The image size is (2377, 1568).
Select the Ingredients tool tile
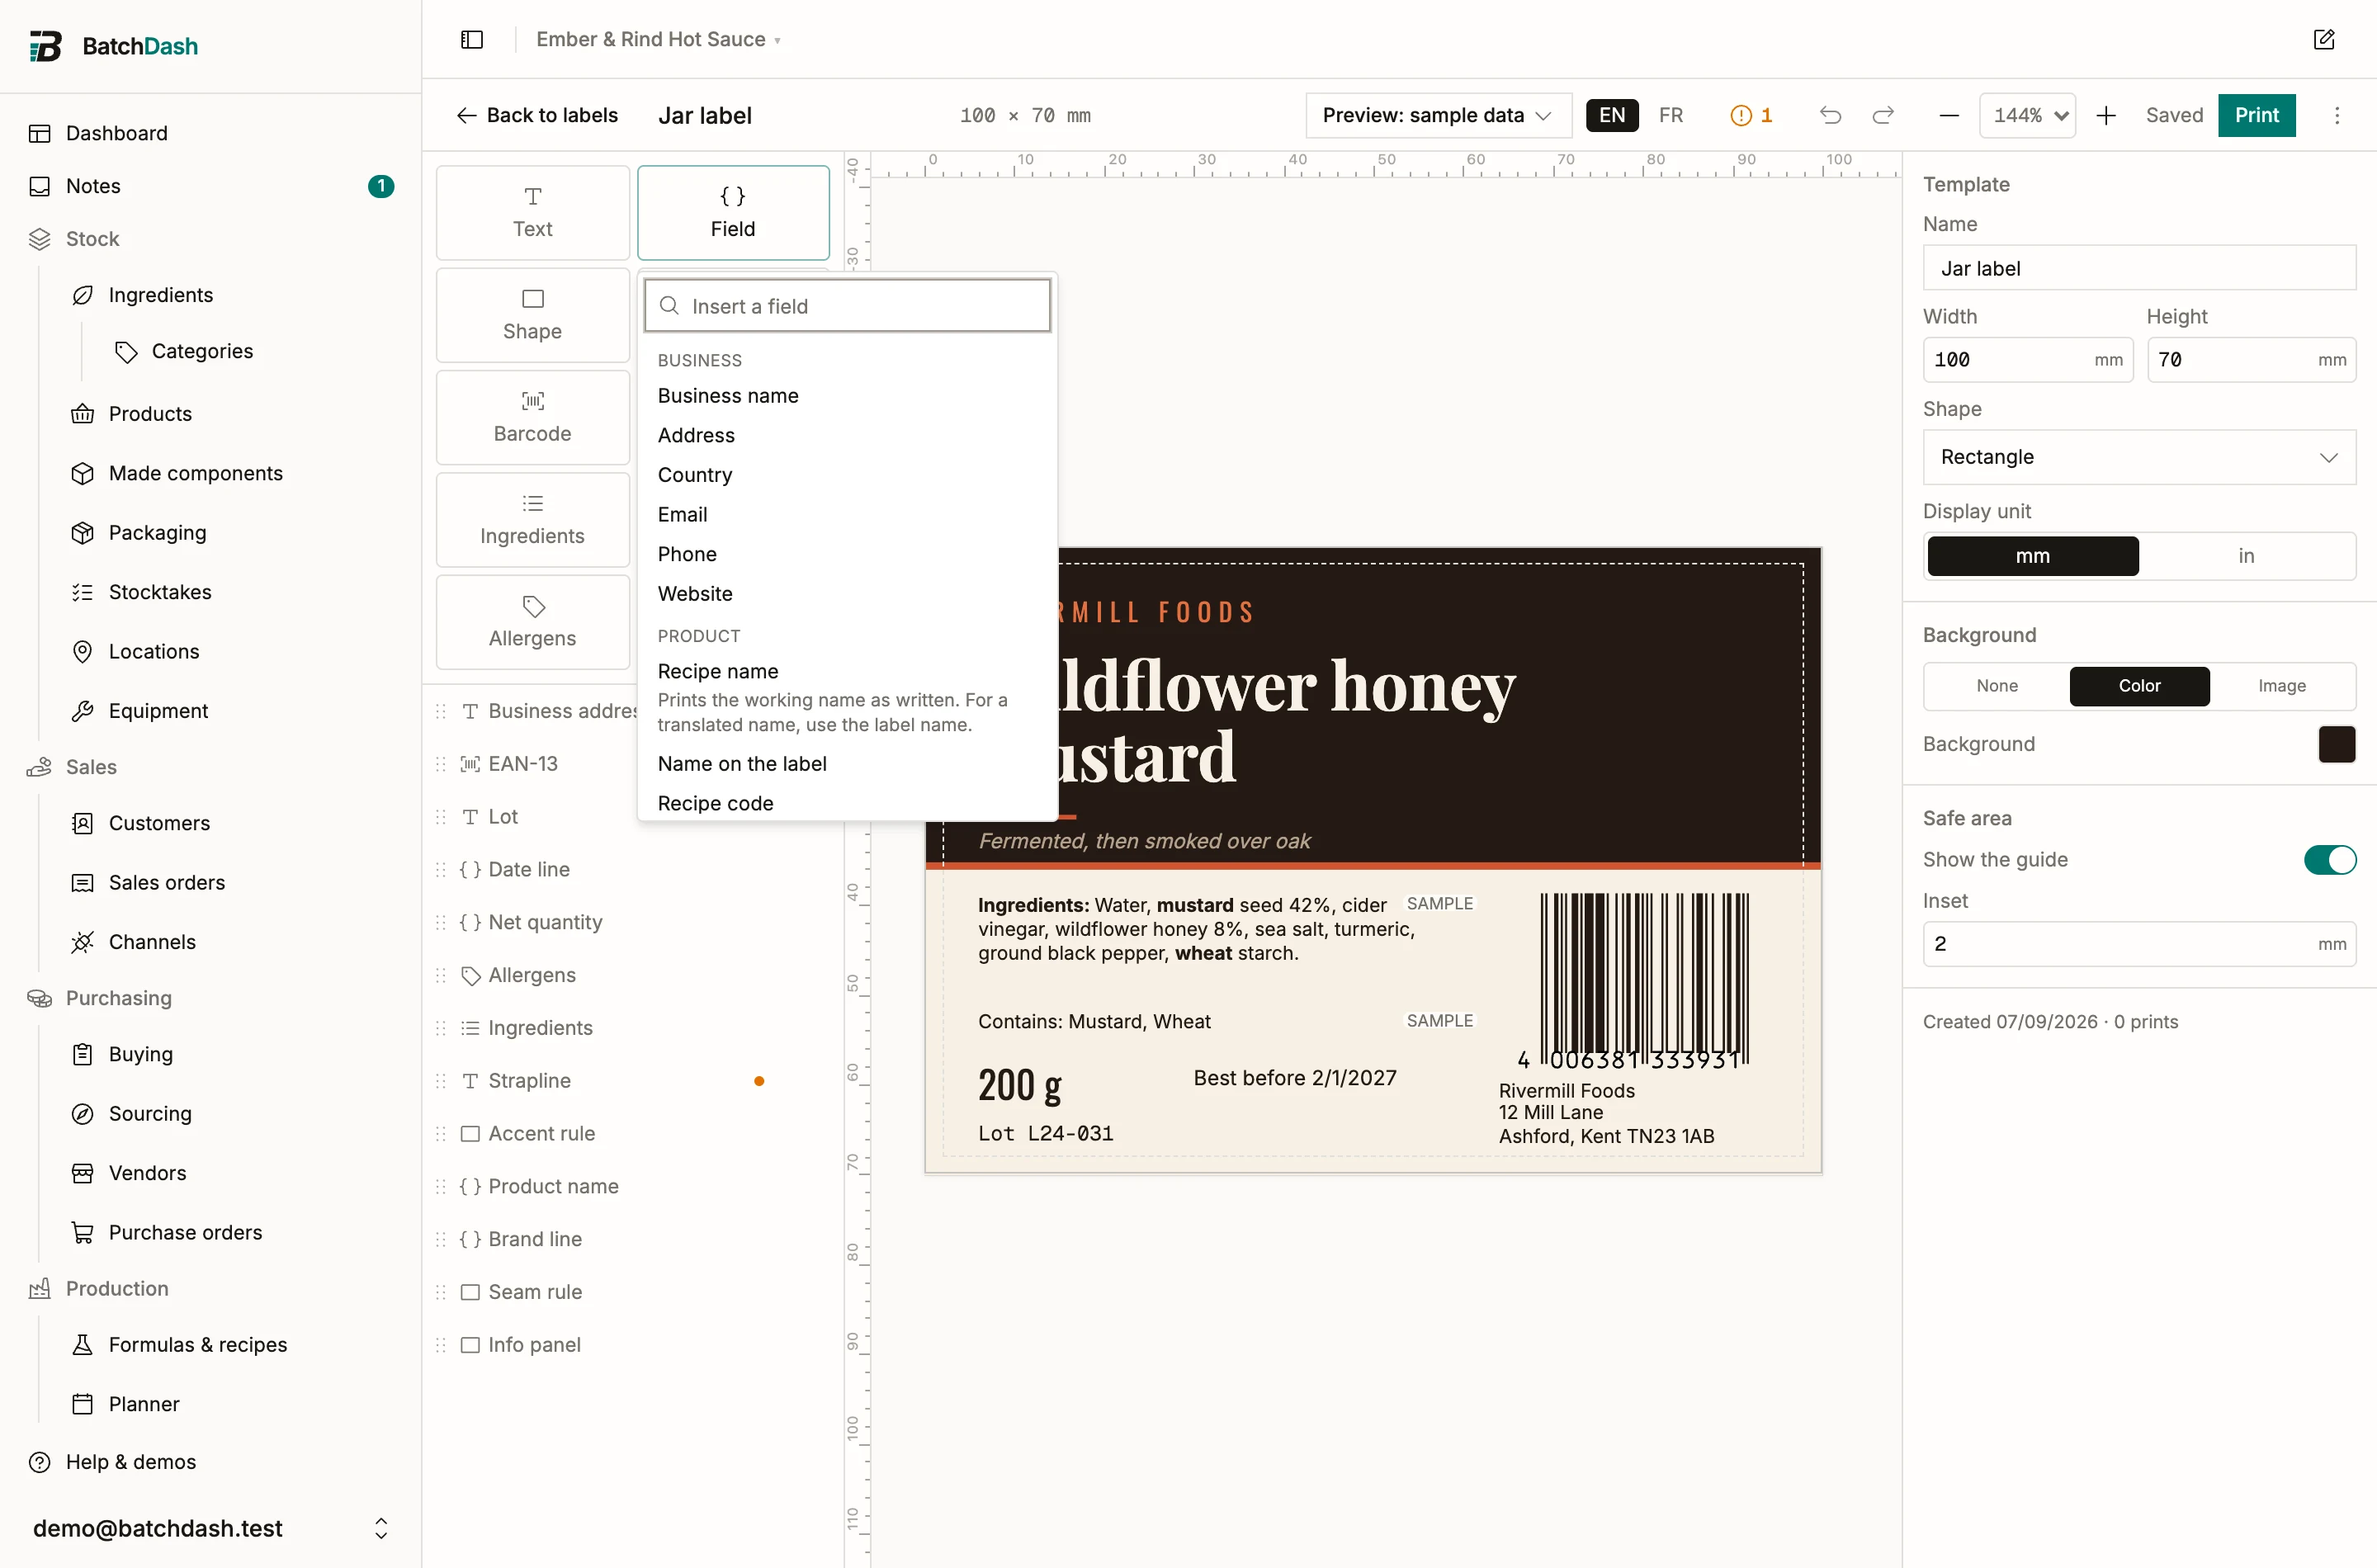click(x=533, y=520)
